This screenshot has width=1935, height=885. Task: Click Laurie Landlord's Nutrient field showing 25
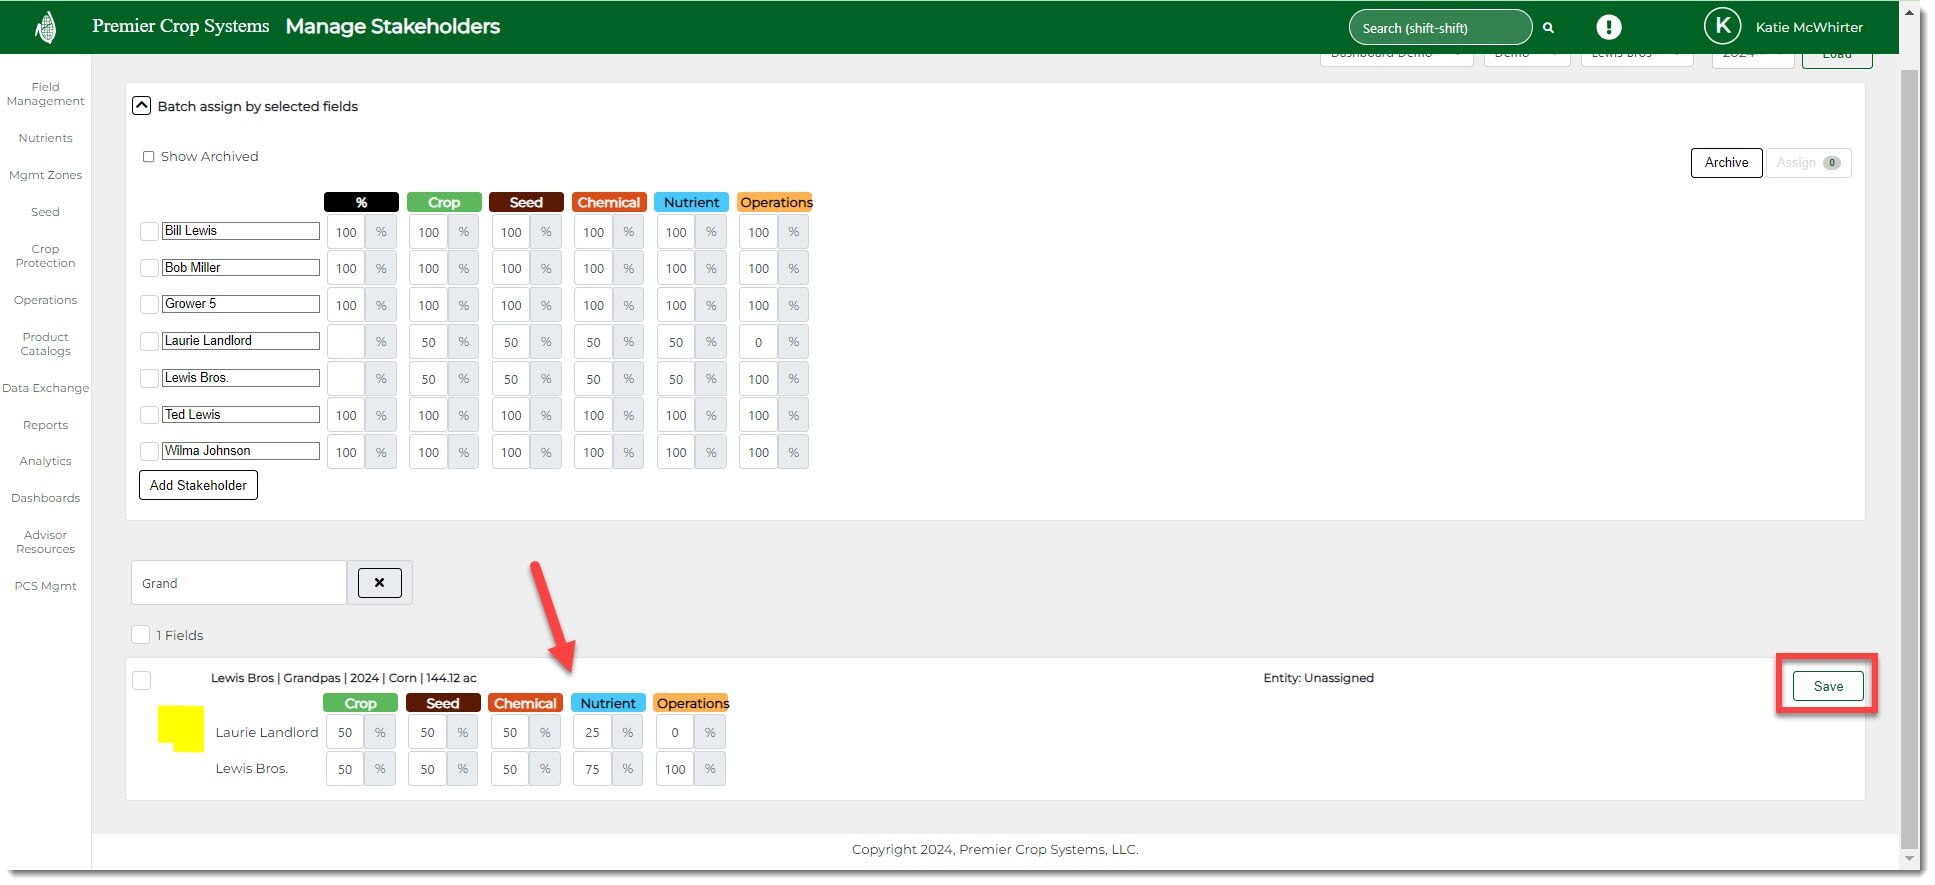(592, 733)
